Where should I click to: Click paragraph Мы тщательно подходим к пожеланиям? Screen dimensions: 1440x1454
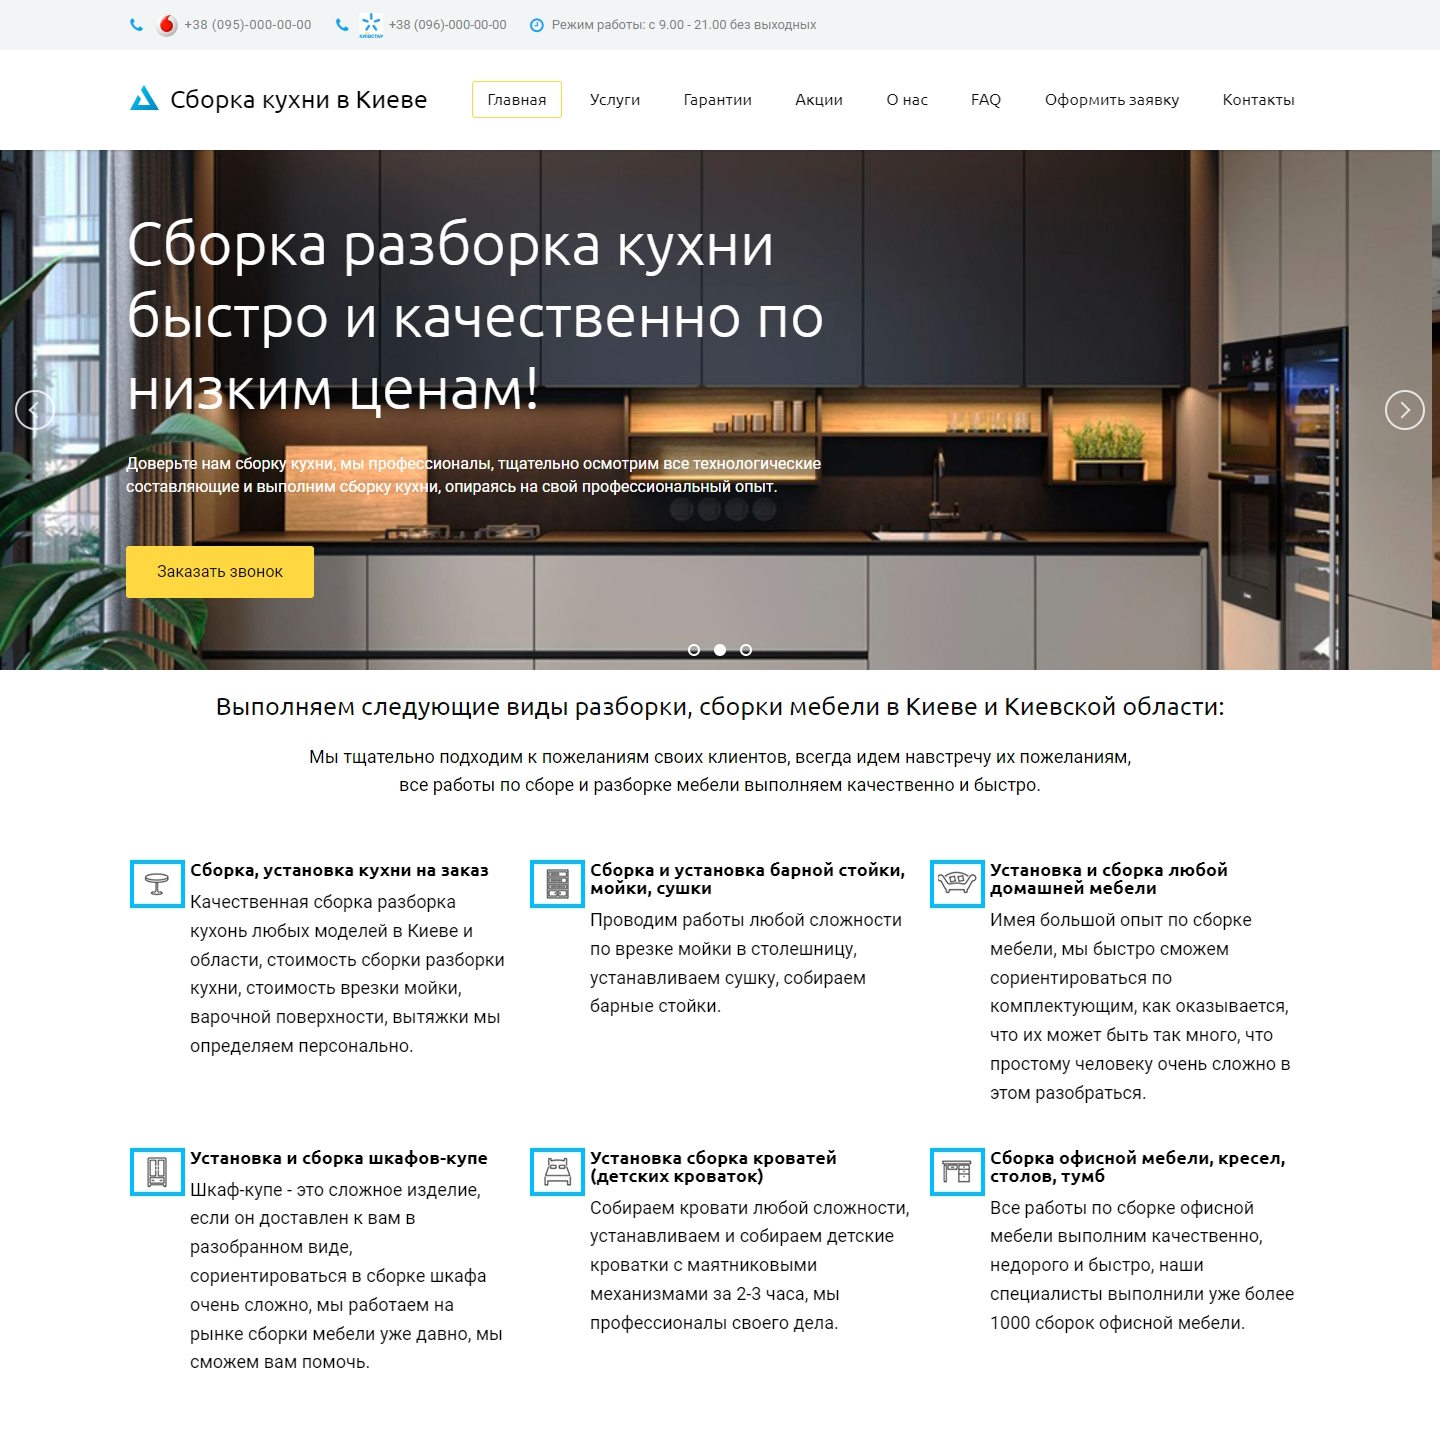[720, 771]
